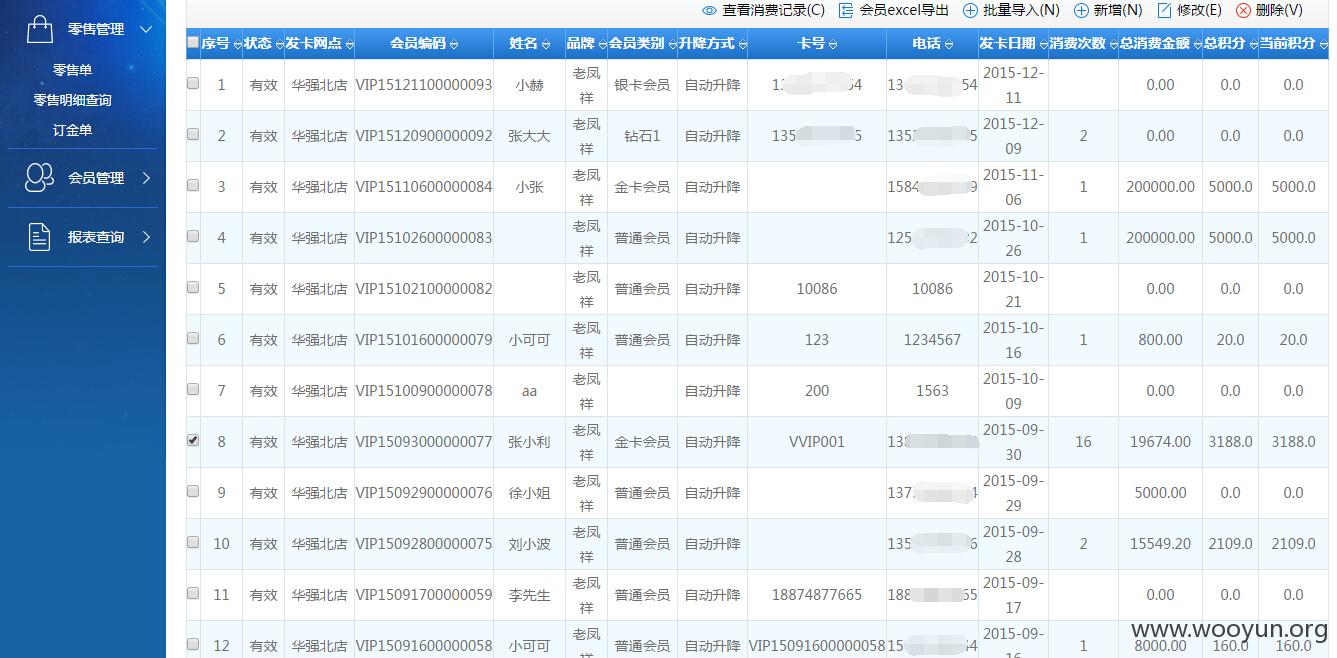1337x658 pixels.
Task: Open the 订金单 submenu item
Action: 72,130
